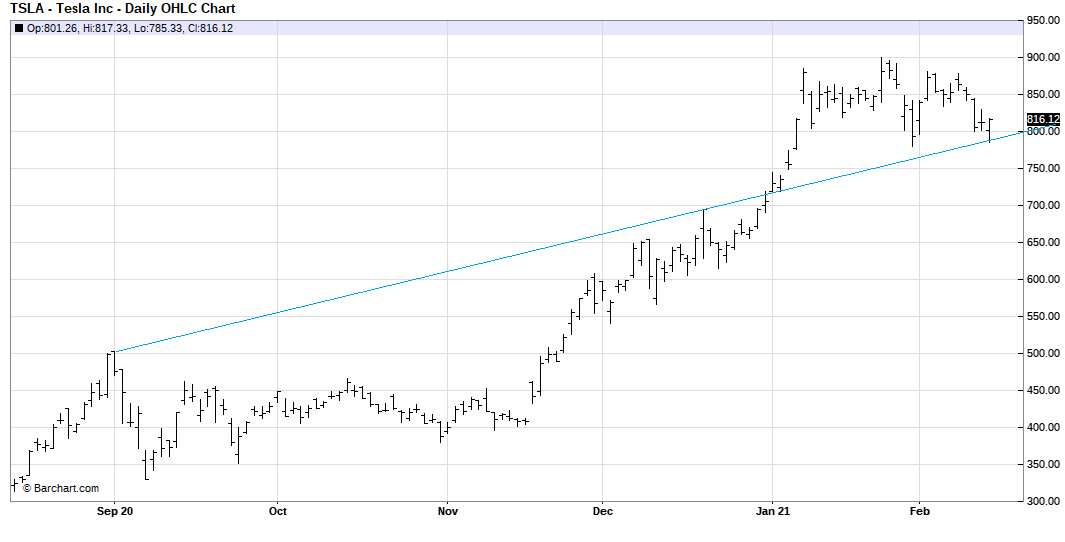Click the 550.00 price axis label

[1044, 317]
